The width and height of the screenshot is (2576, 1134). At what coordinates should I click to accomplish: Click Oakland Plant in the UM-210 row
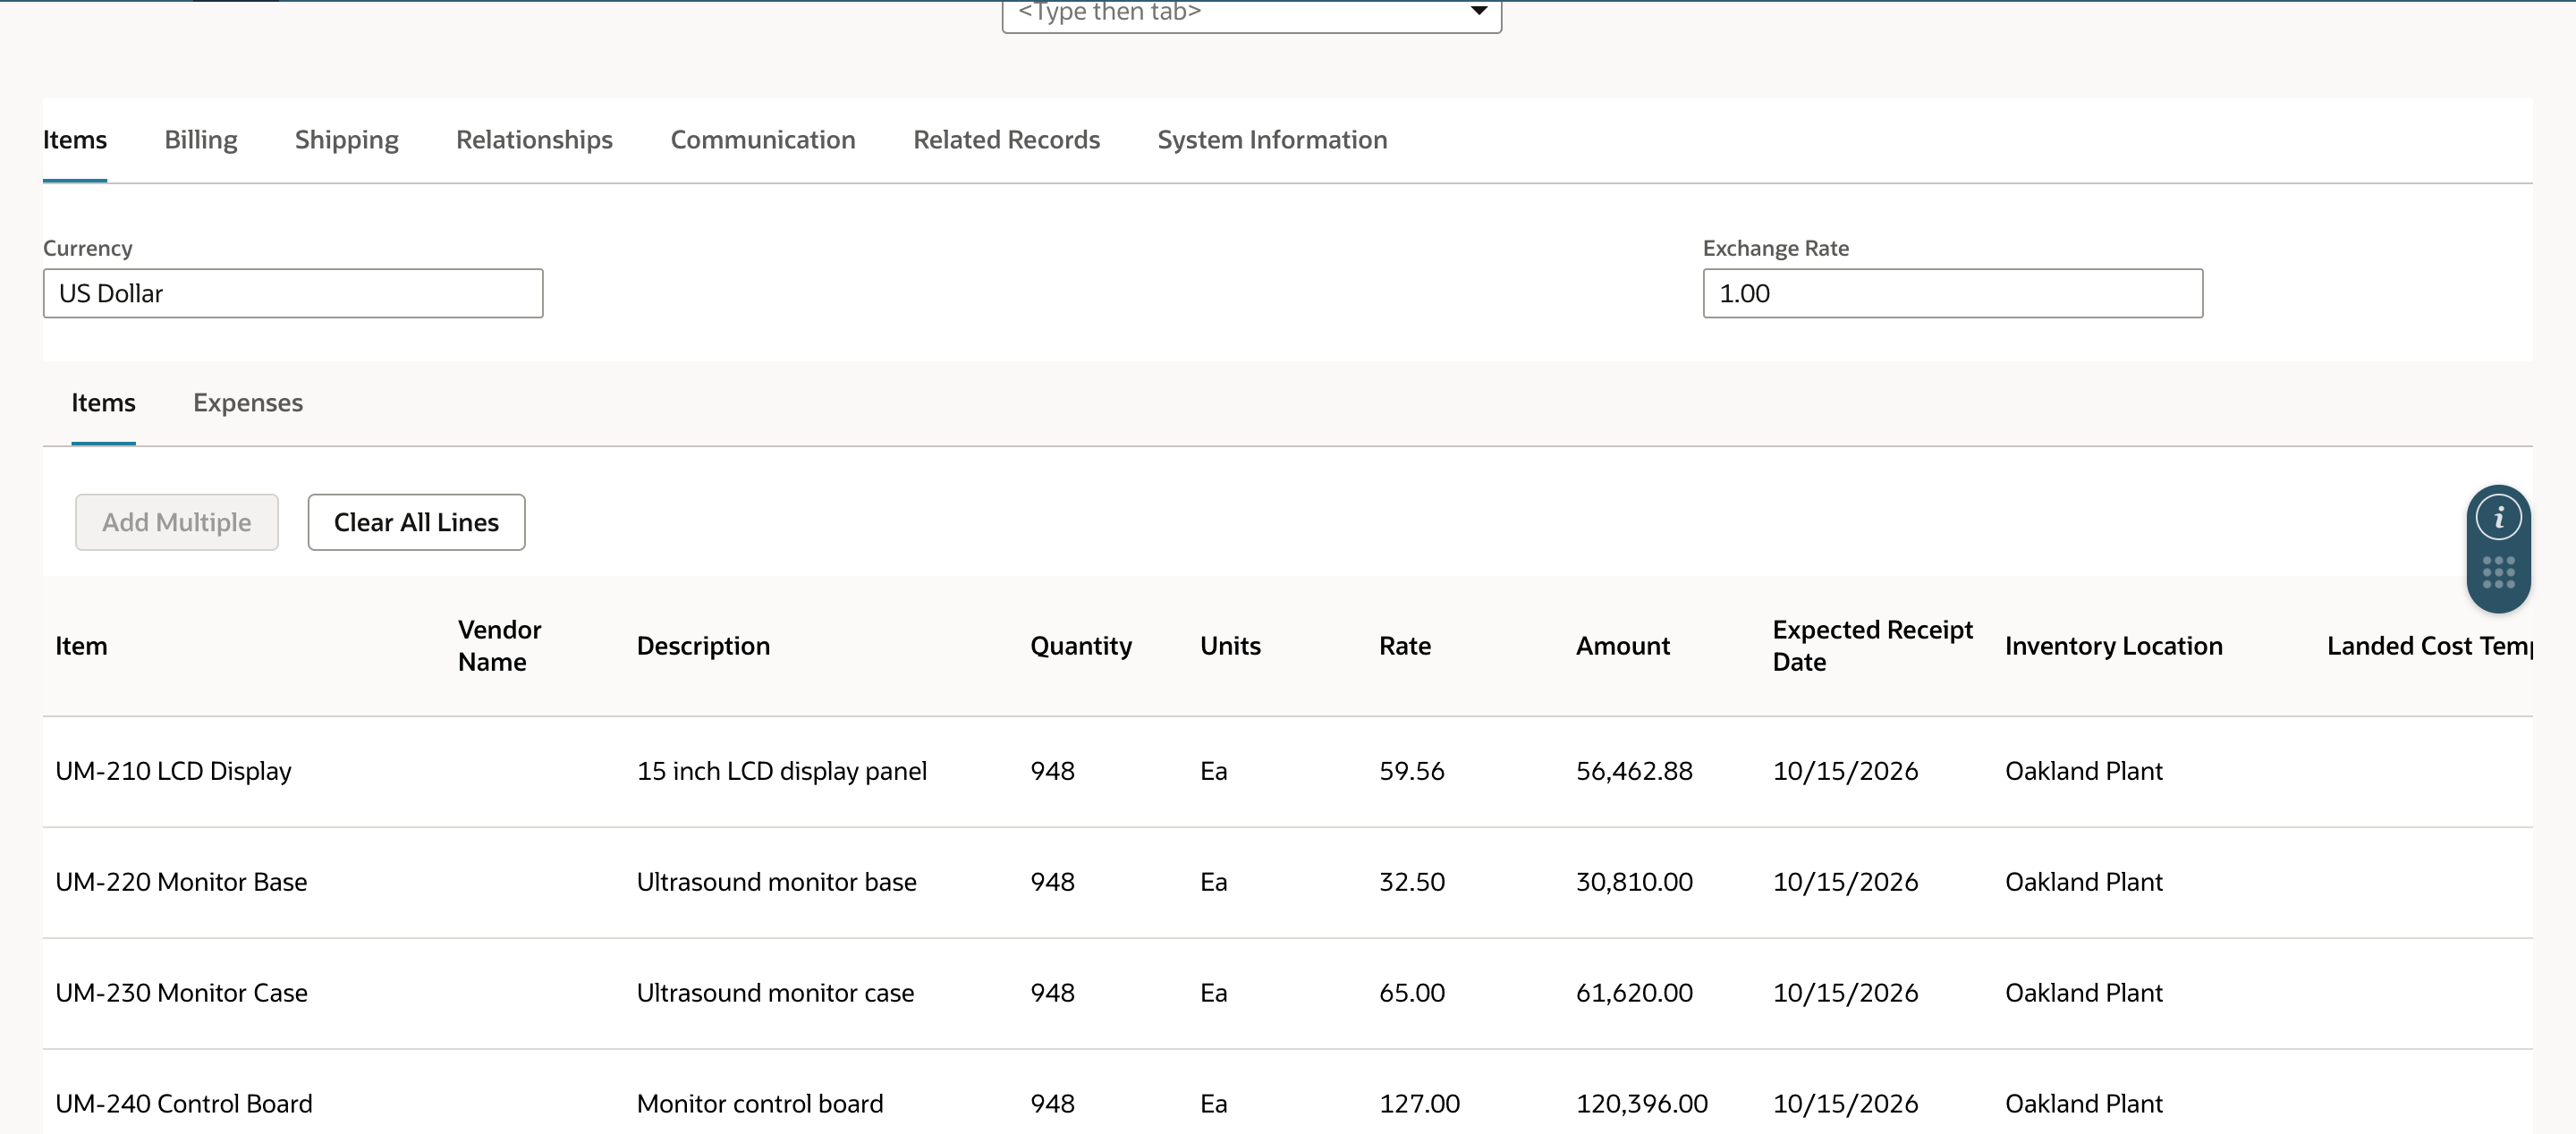point(2083,771)
